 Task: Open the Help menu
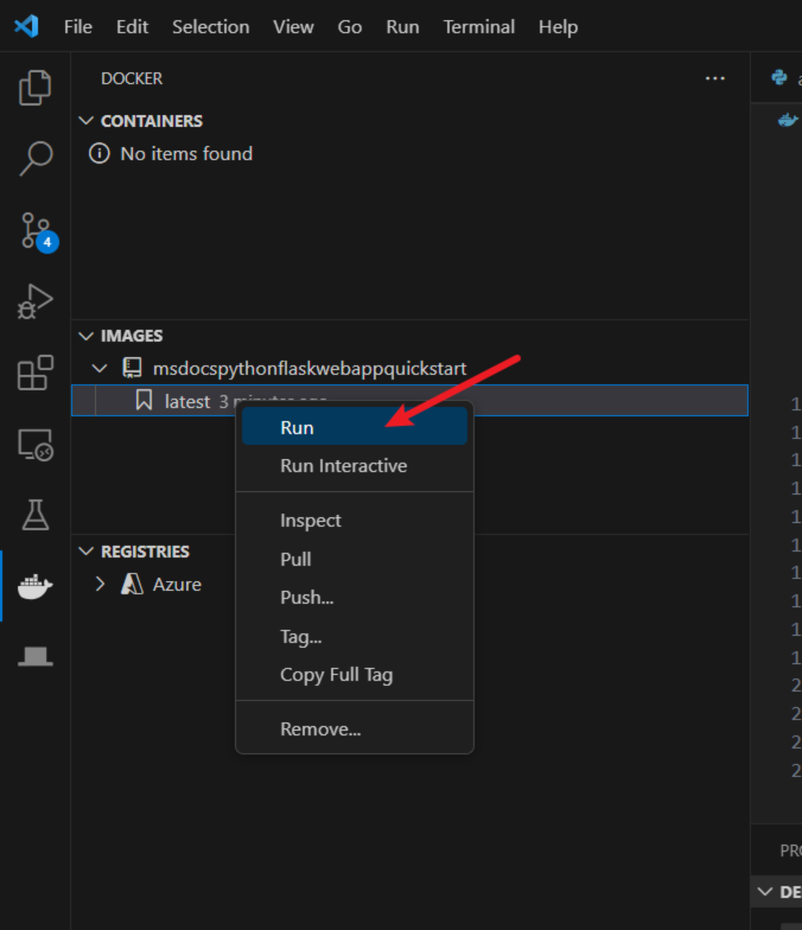click(x=558, y=27)
